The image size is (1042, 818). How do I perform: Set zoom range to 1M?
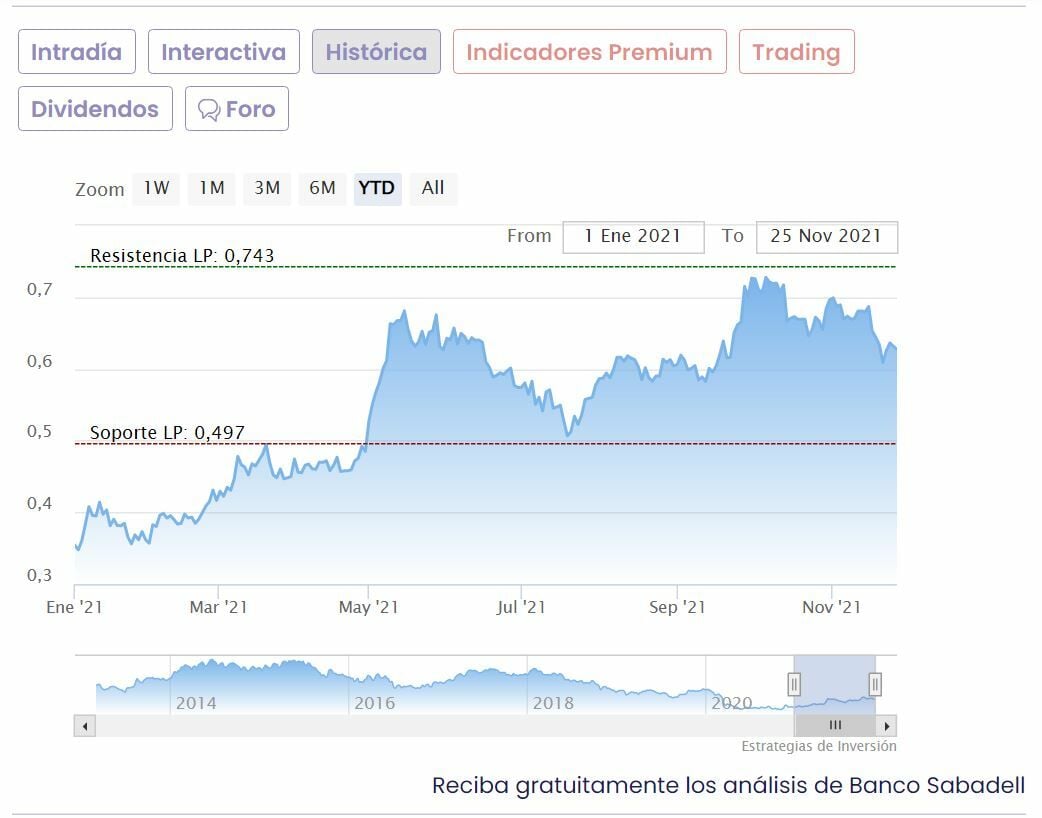[x=211, y=188]
